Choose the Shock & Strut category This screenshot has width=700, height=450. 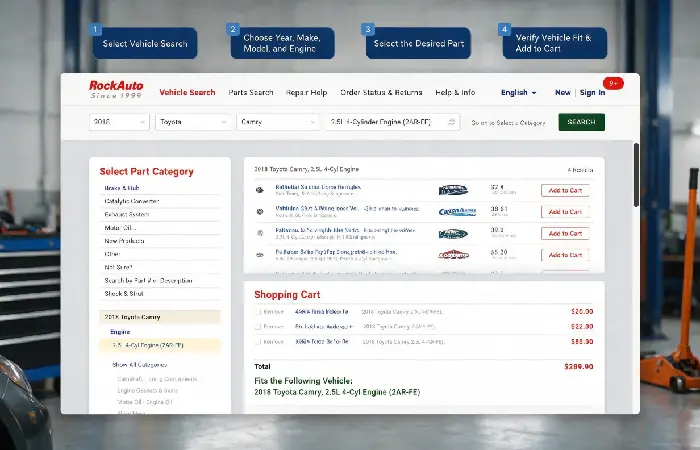pyautogui.click(x=124, y=293)
